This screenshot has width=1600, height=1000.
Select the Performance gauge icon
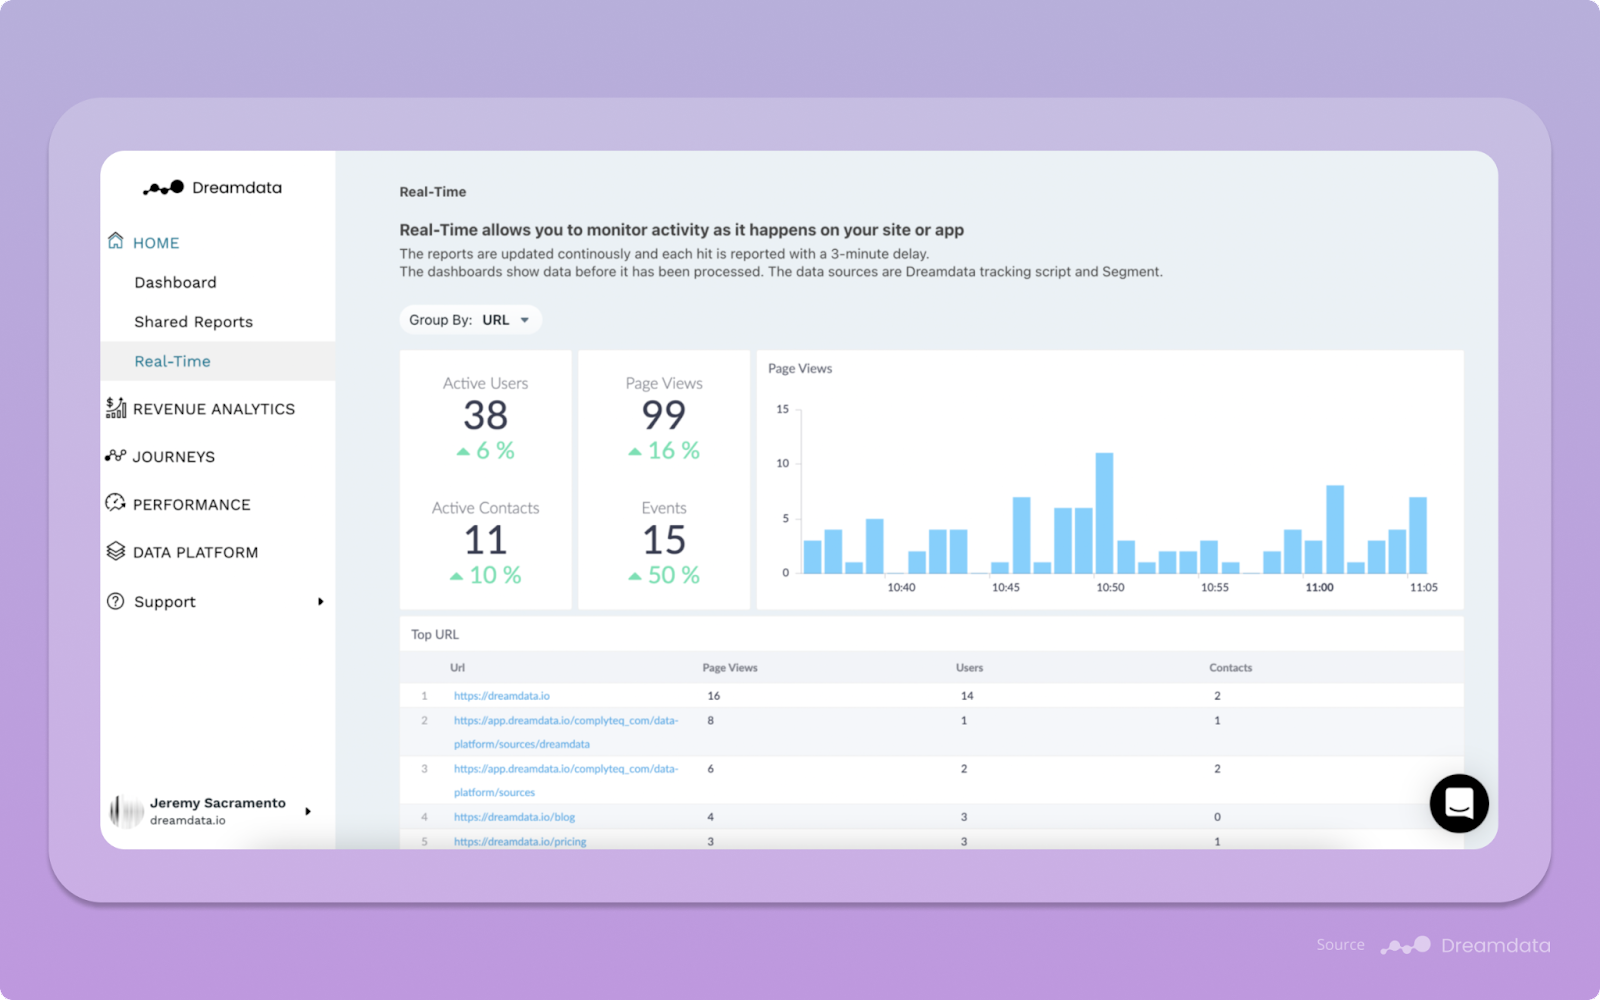(114, 503)
